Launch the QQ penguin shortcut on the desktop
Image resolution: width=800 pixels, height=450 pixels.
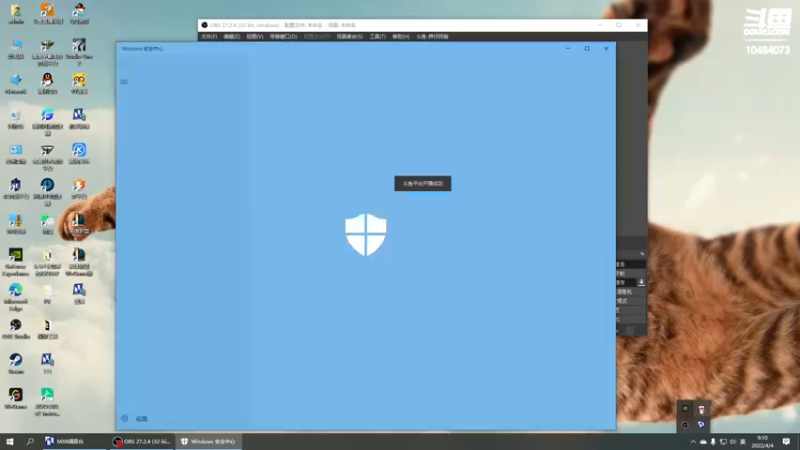pos(47,83)
